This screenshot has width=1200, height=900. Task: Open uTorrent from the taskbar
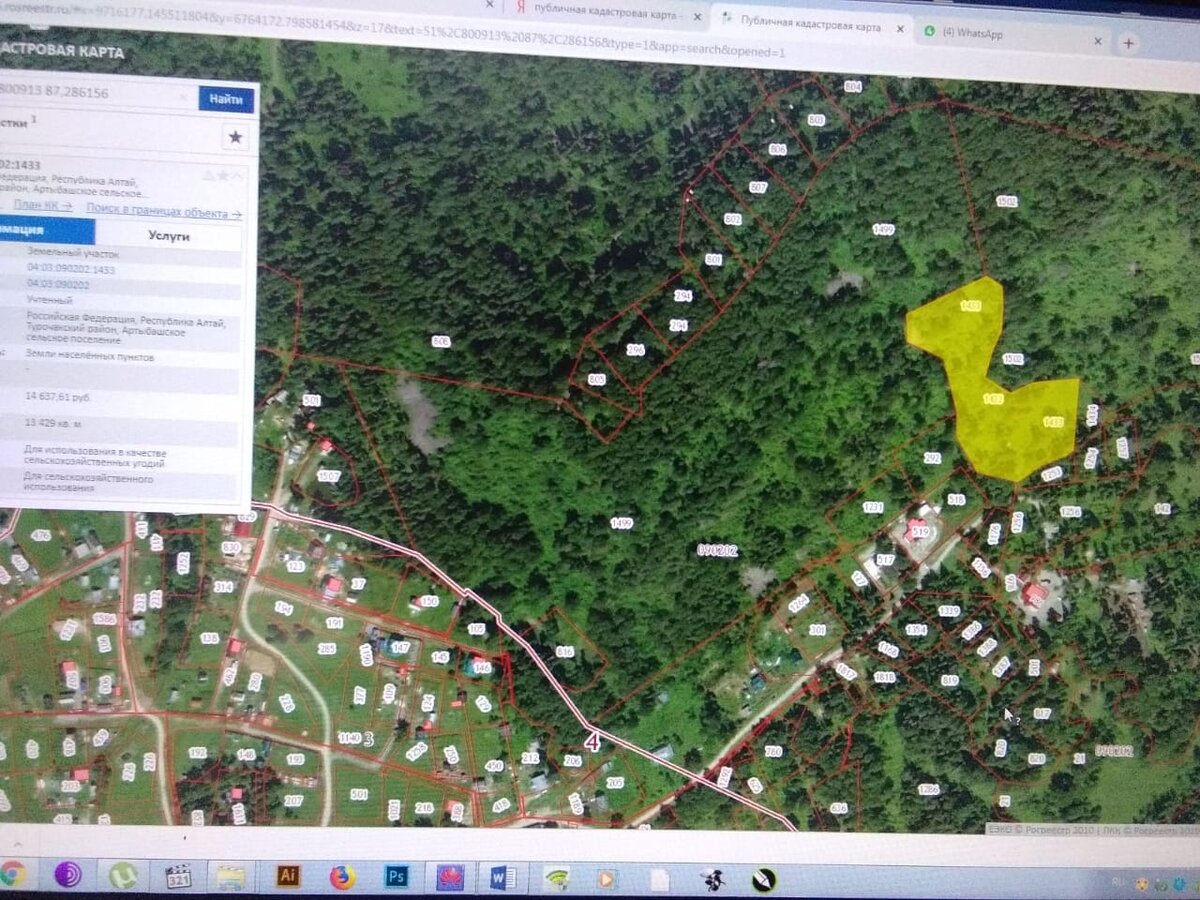pyautogui.click(x=123, y=876)
